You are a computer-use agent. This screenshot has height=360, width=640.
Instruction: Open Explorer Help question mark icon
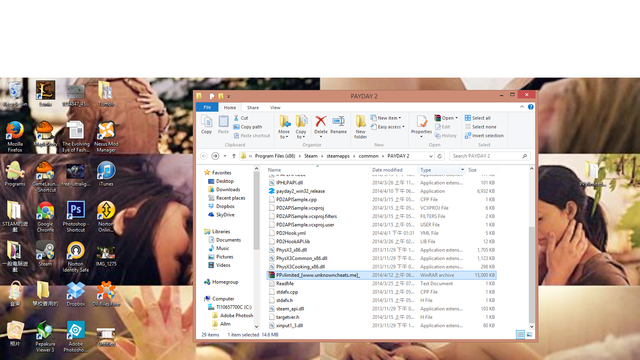[x=531, y=107]
